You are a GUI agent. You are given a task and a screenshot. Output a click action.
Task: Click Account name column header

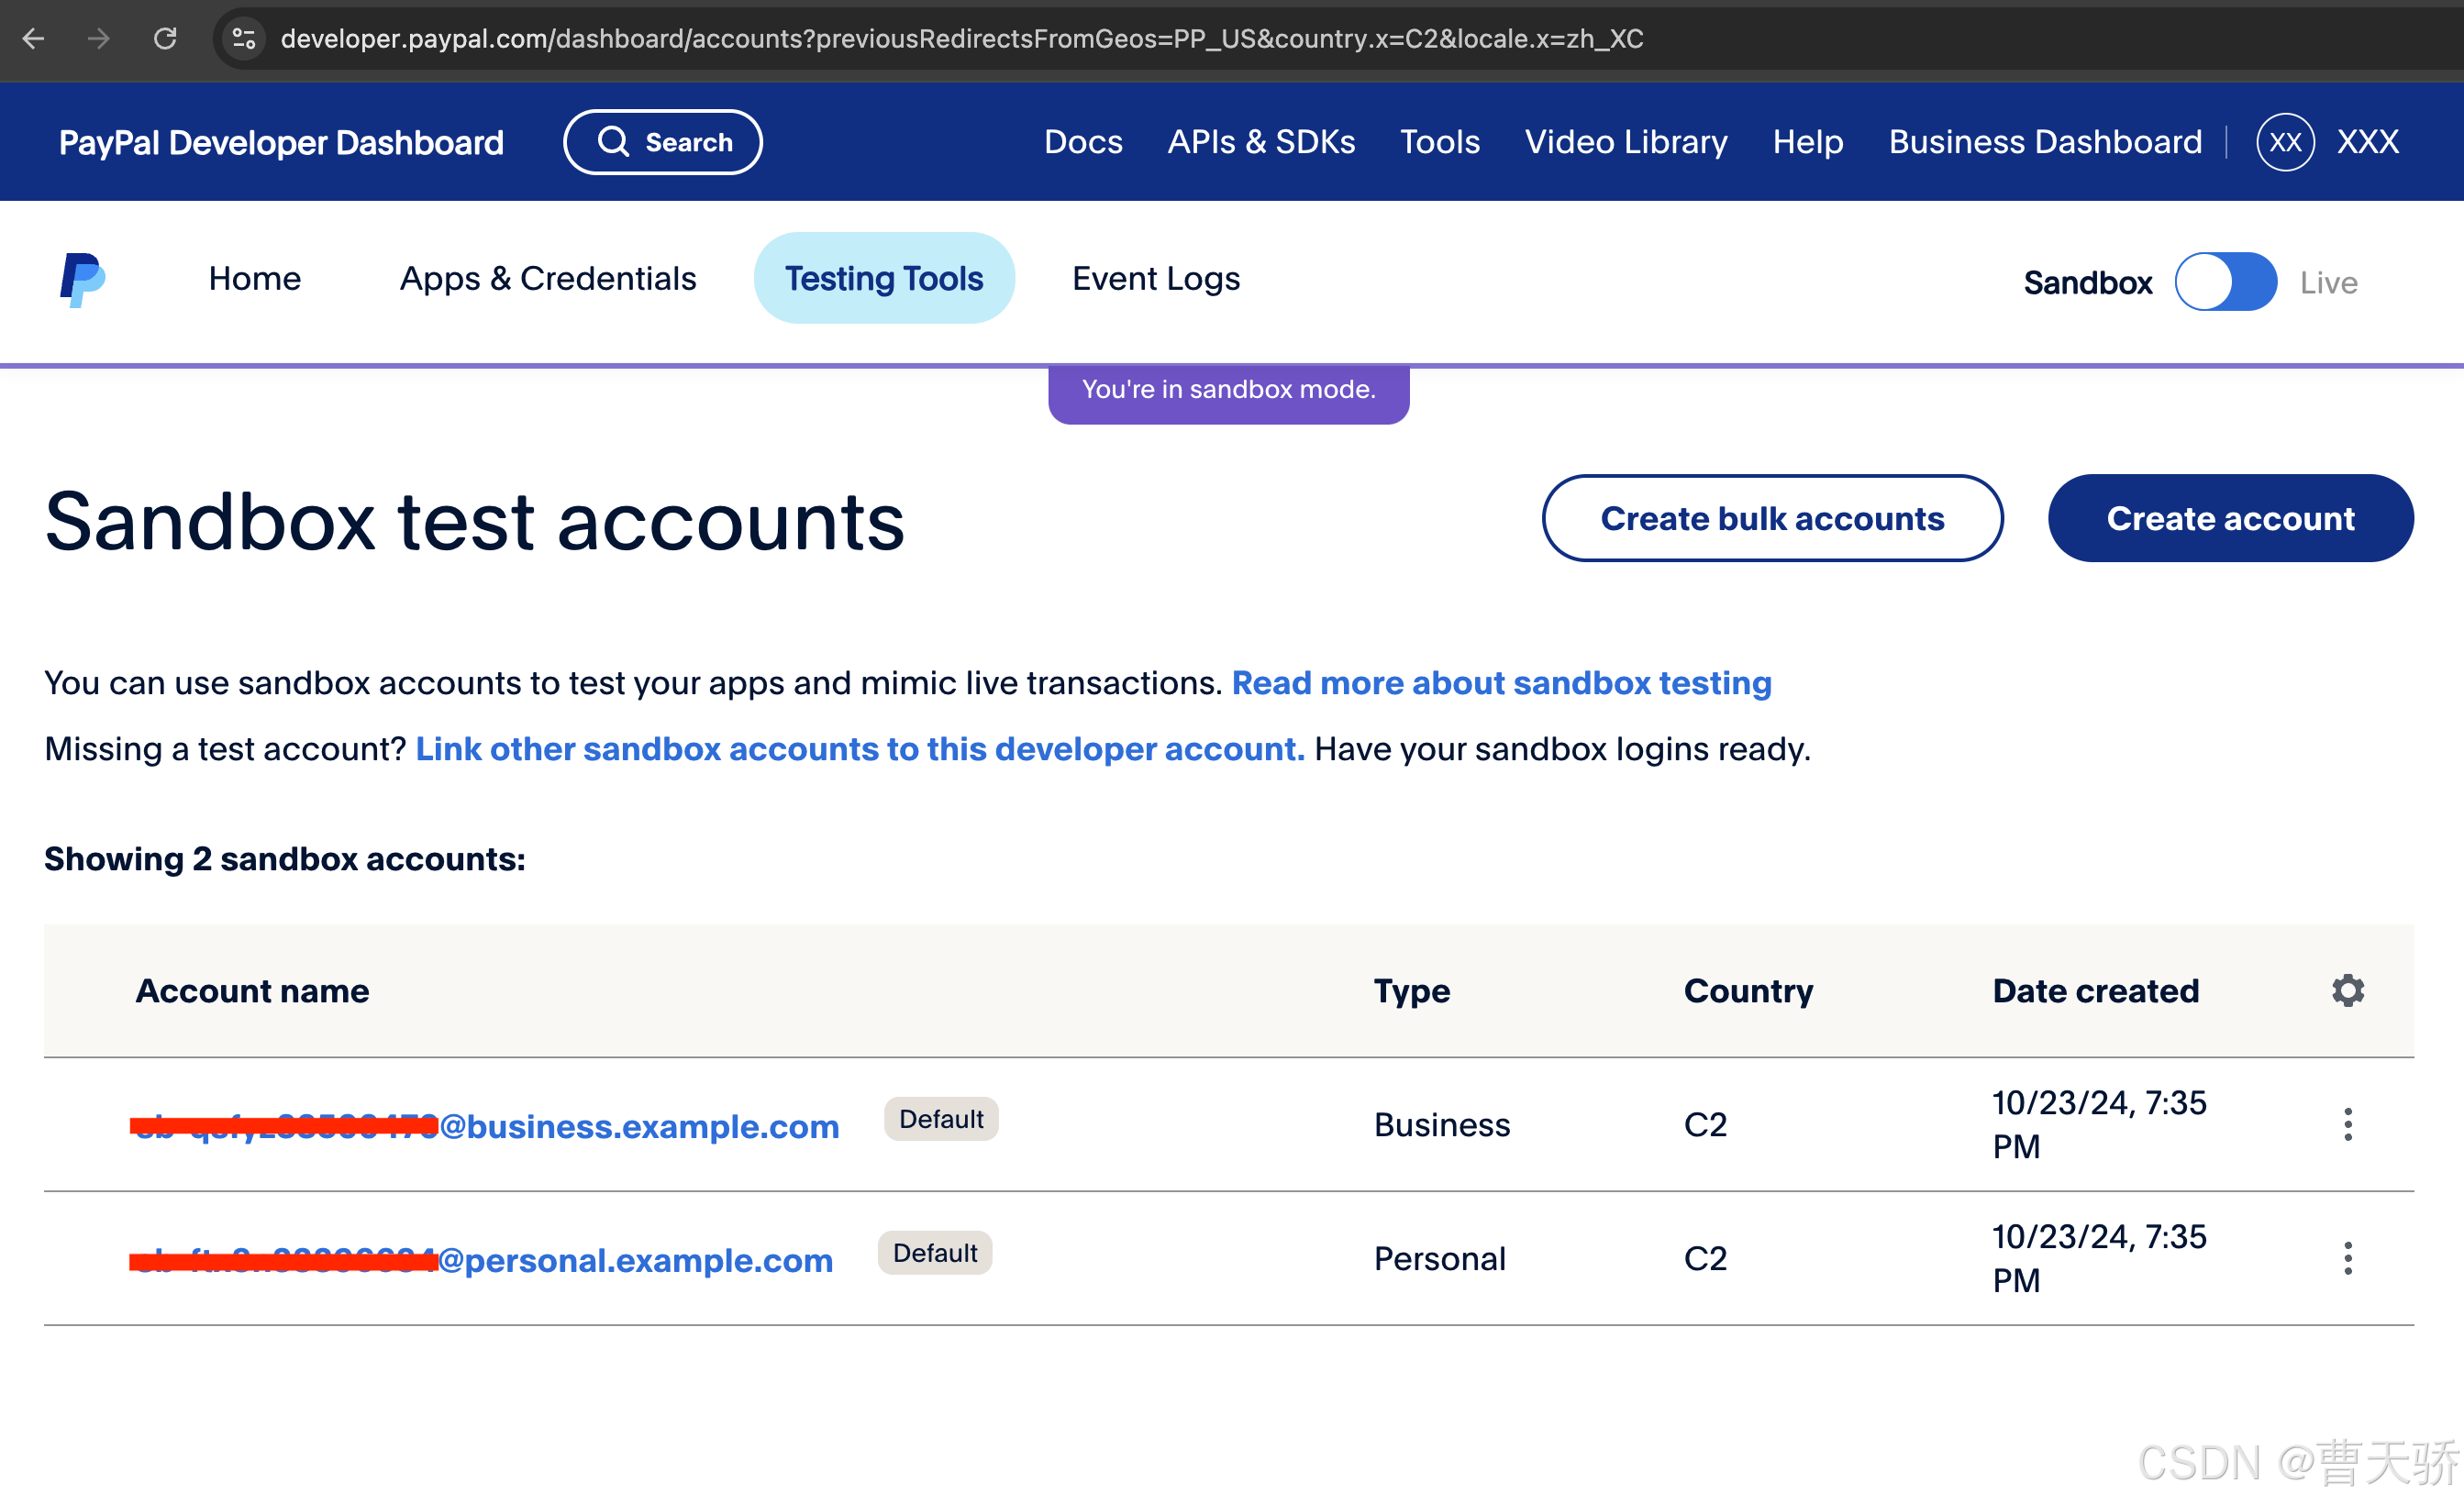(252, 991)
